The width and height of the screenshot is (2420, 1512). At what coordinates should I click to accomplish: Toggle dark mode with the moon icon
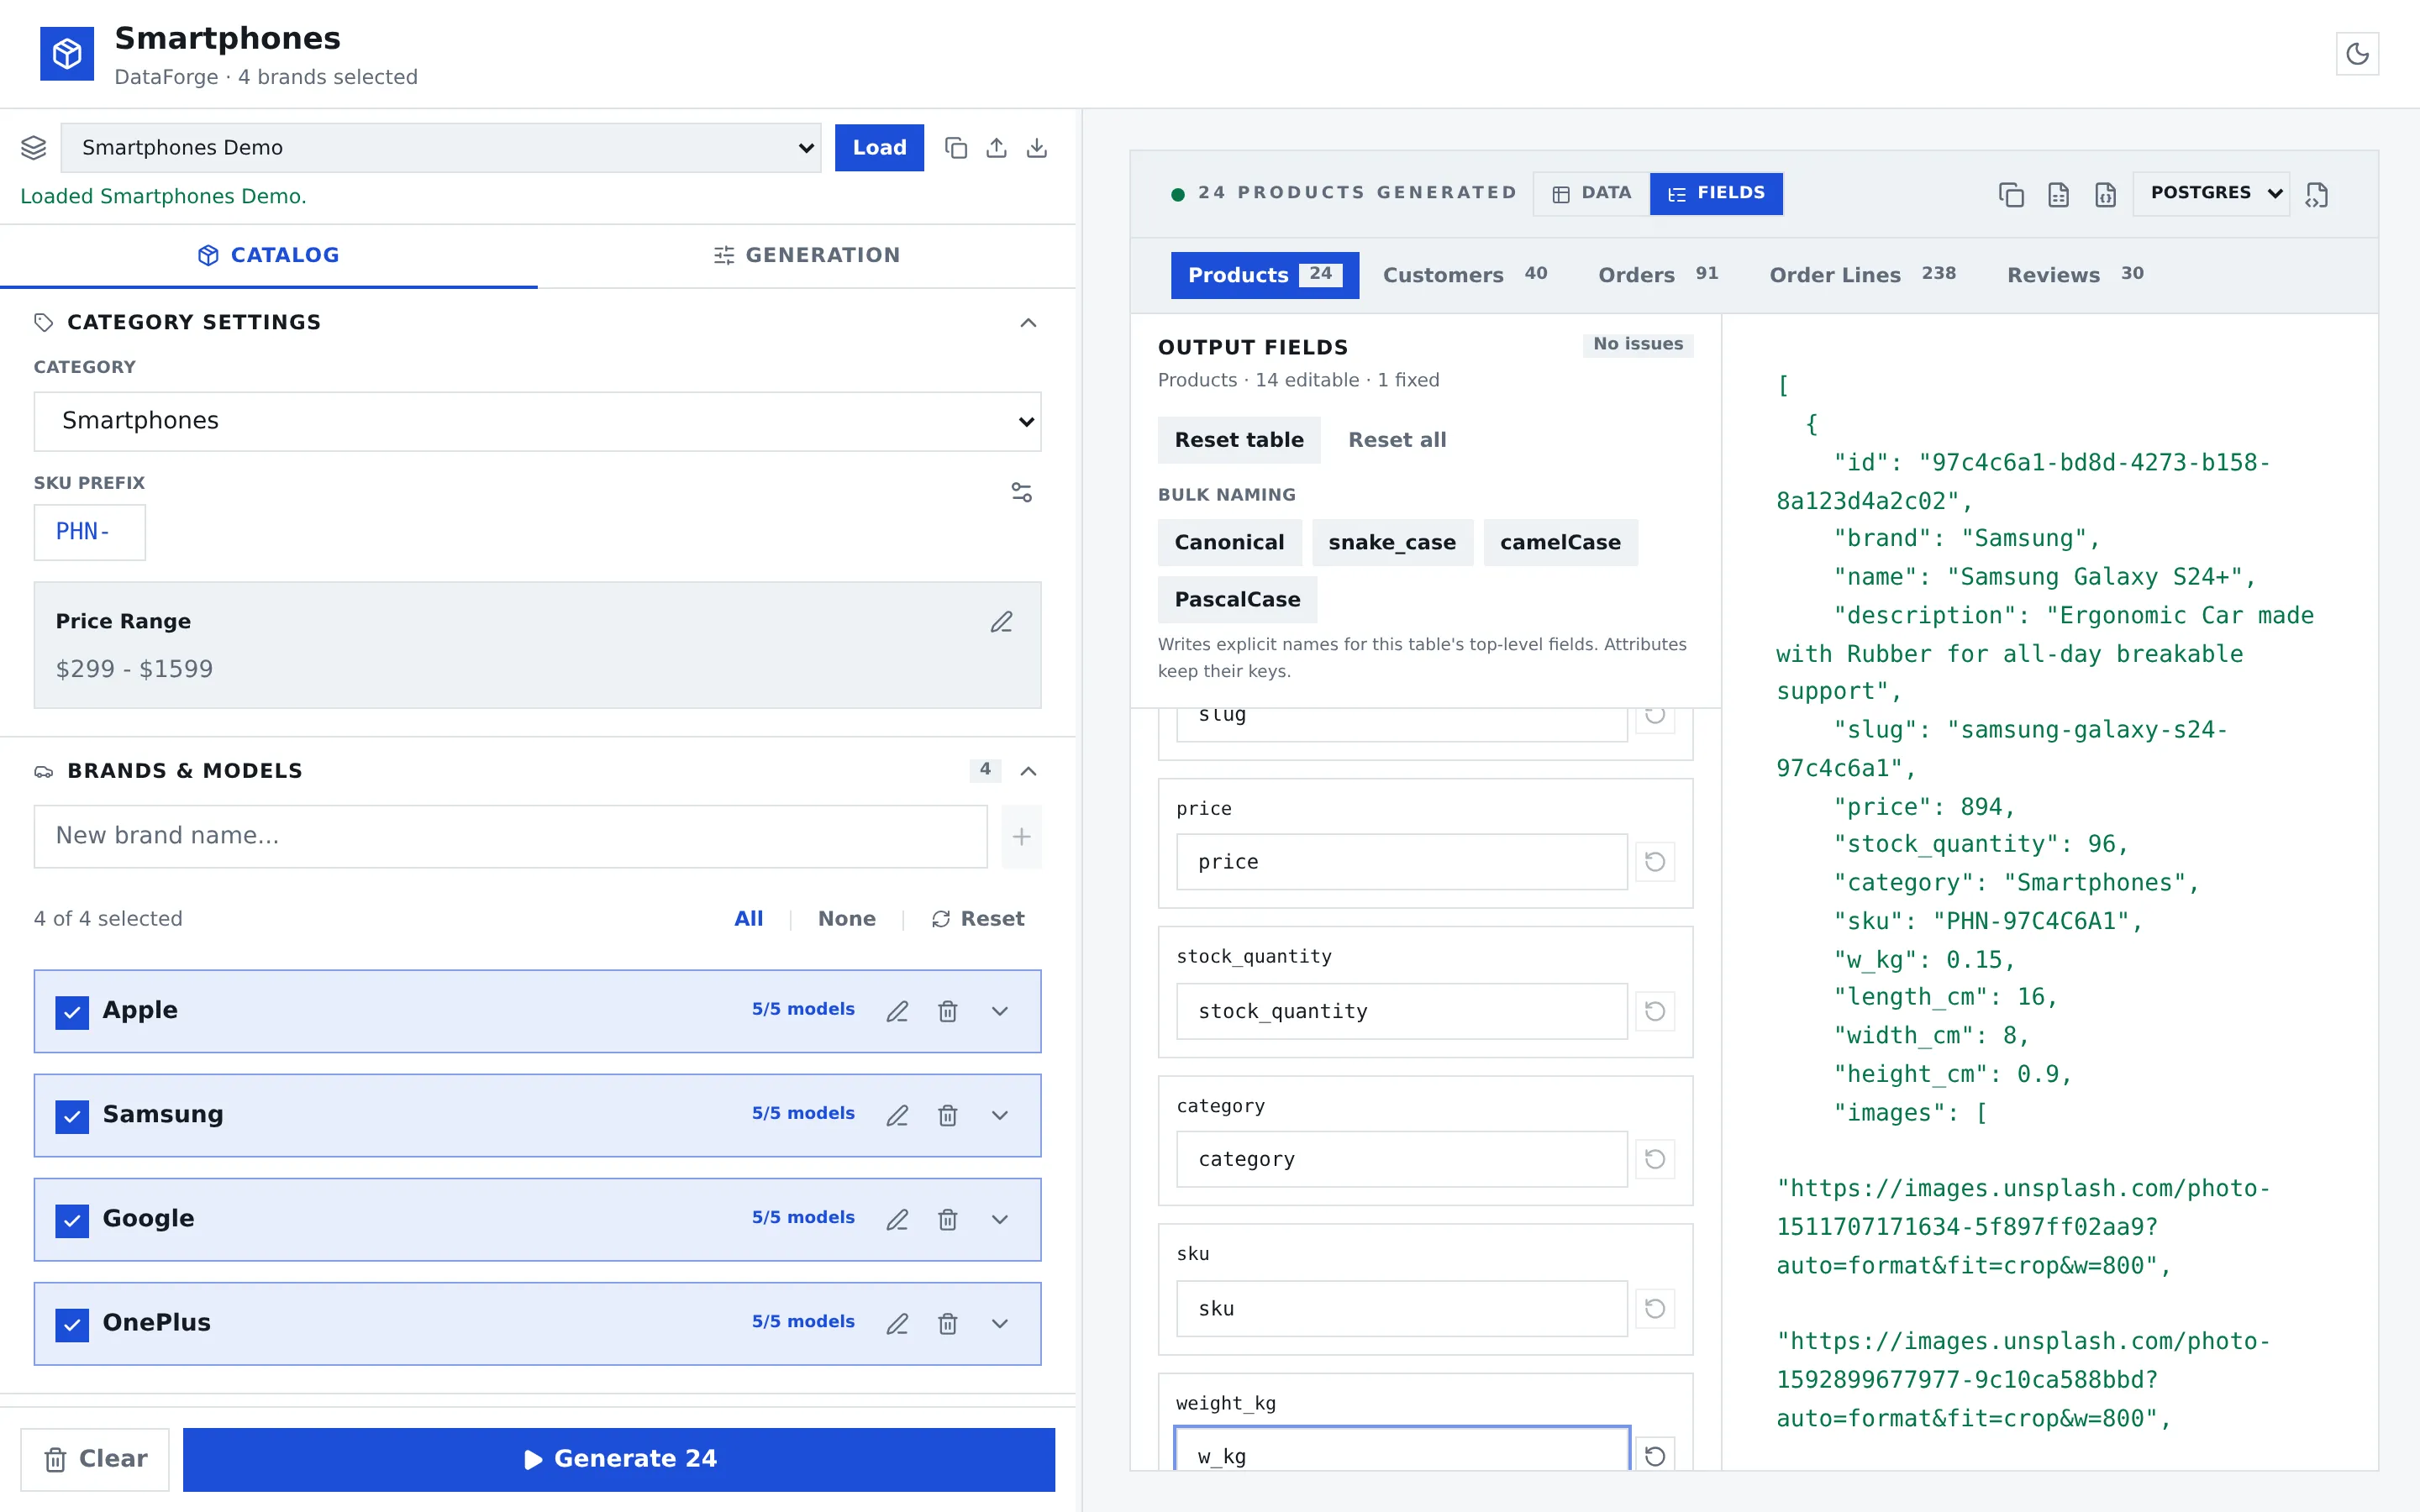point(2356,54)
